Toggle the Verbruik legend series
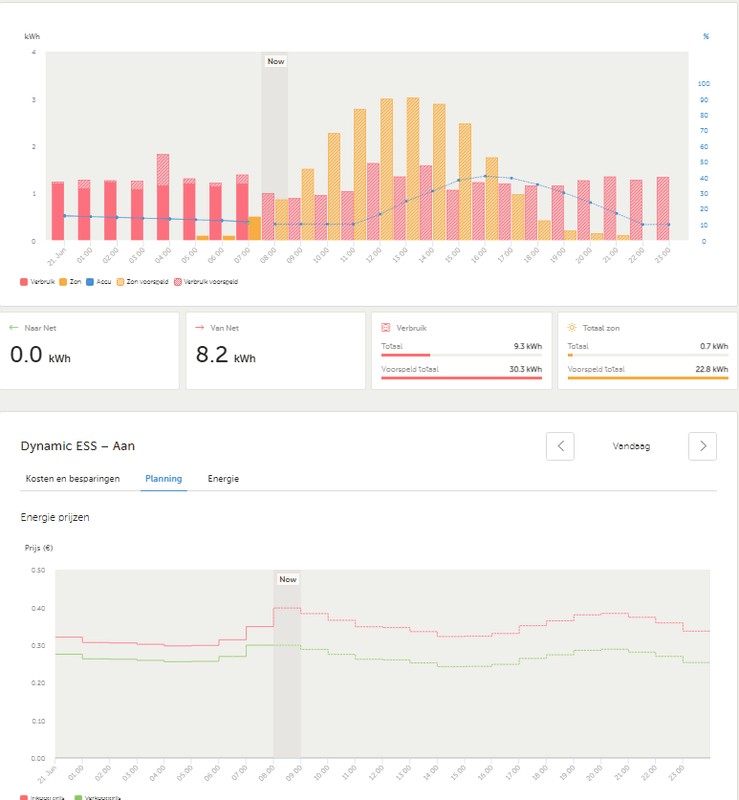 point(37,282)
